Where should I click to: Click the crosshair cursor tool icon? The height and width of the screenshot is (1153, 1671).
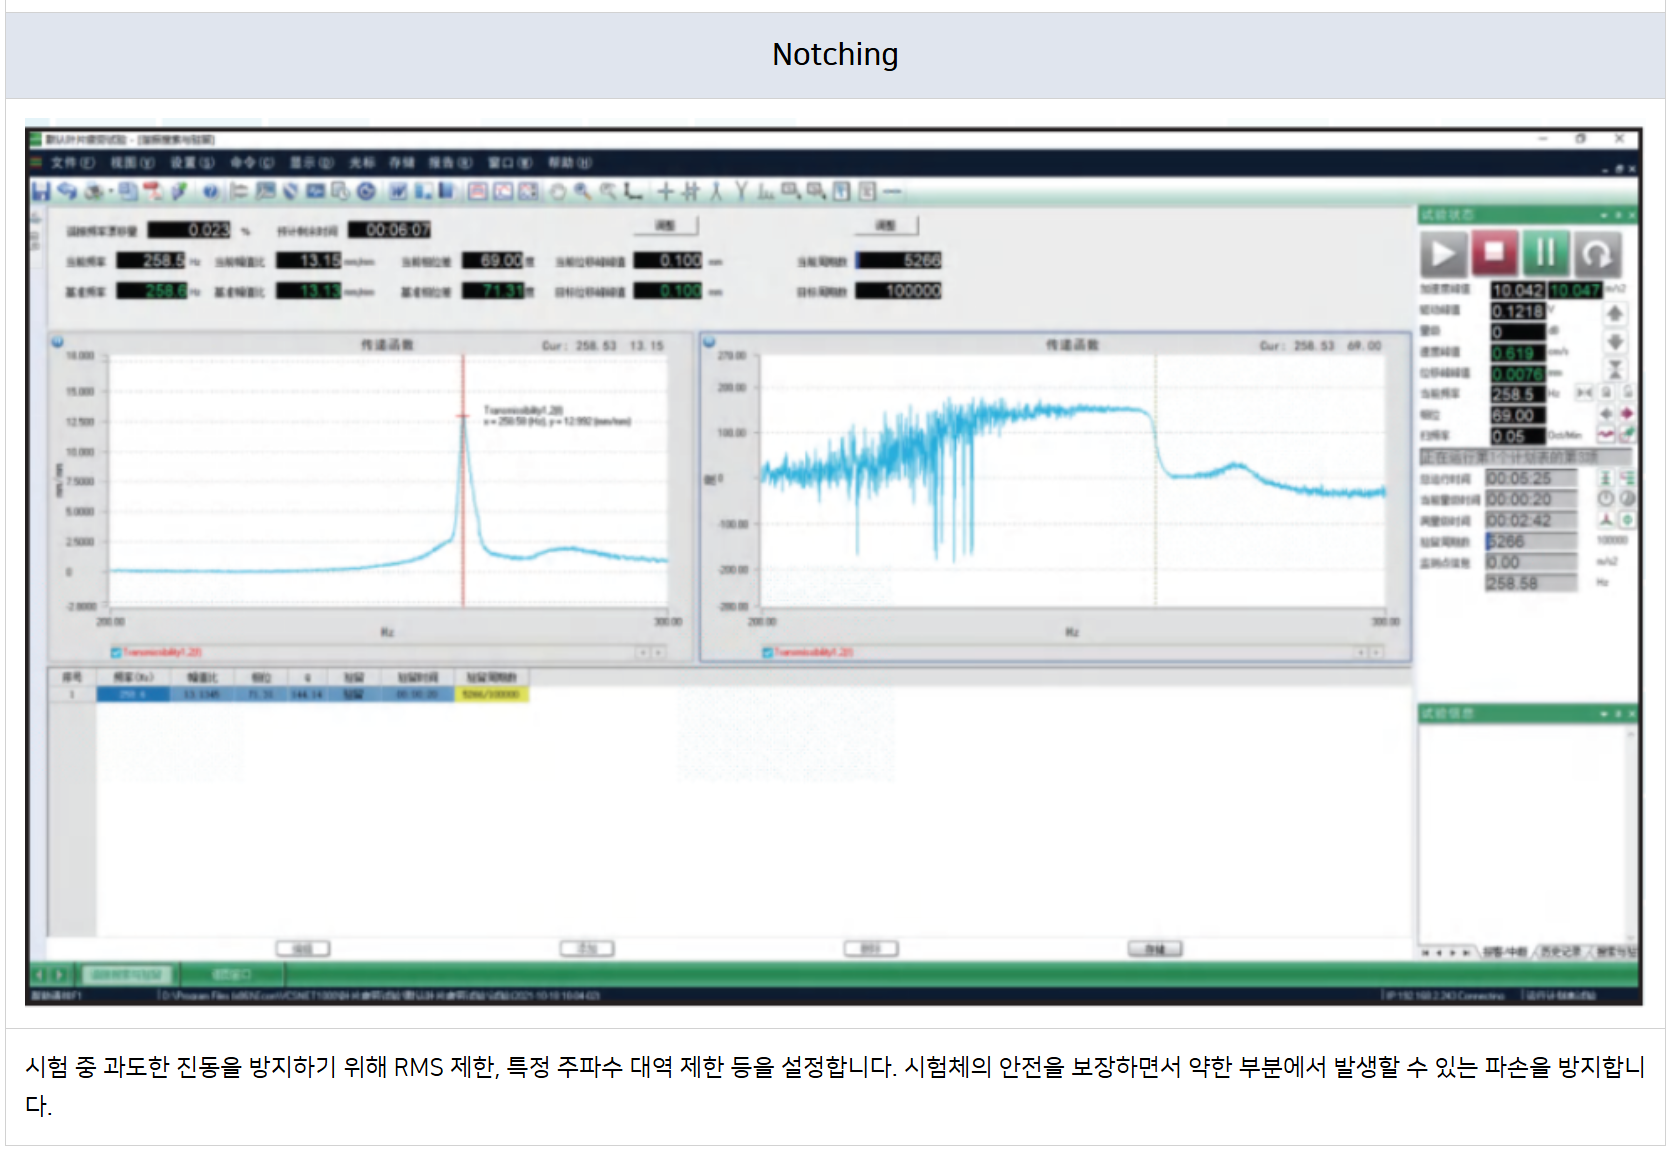(665, 191)
